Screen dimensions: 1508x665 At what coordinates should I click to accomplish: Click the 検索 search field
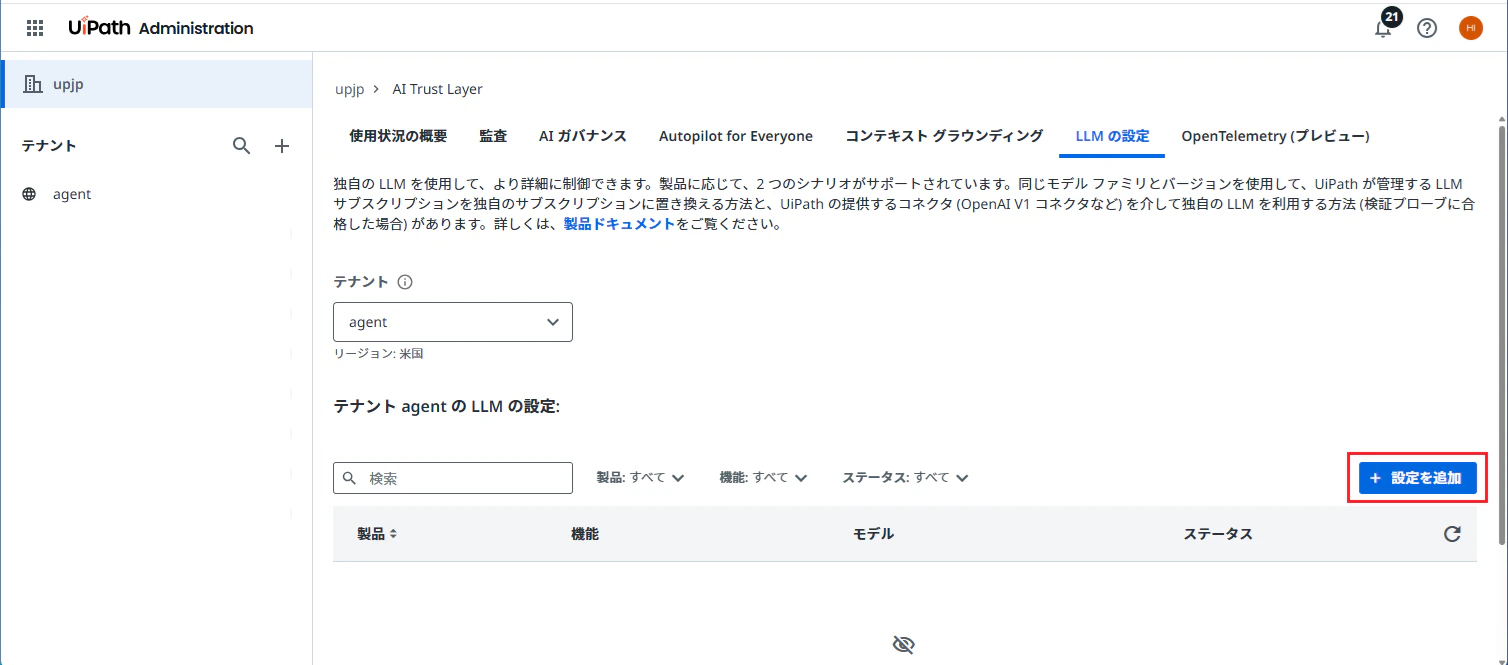453,478
